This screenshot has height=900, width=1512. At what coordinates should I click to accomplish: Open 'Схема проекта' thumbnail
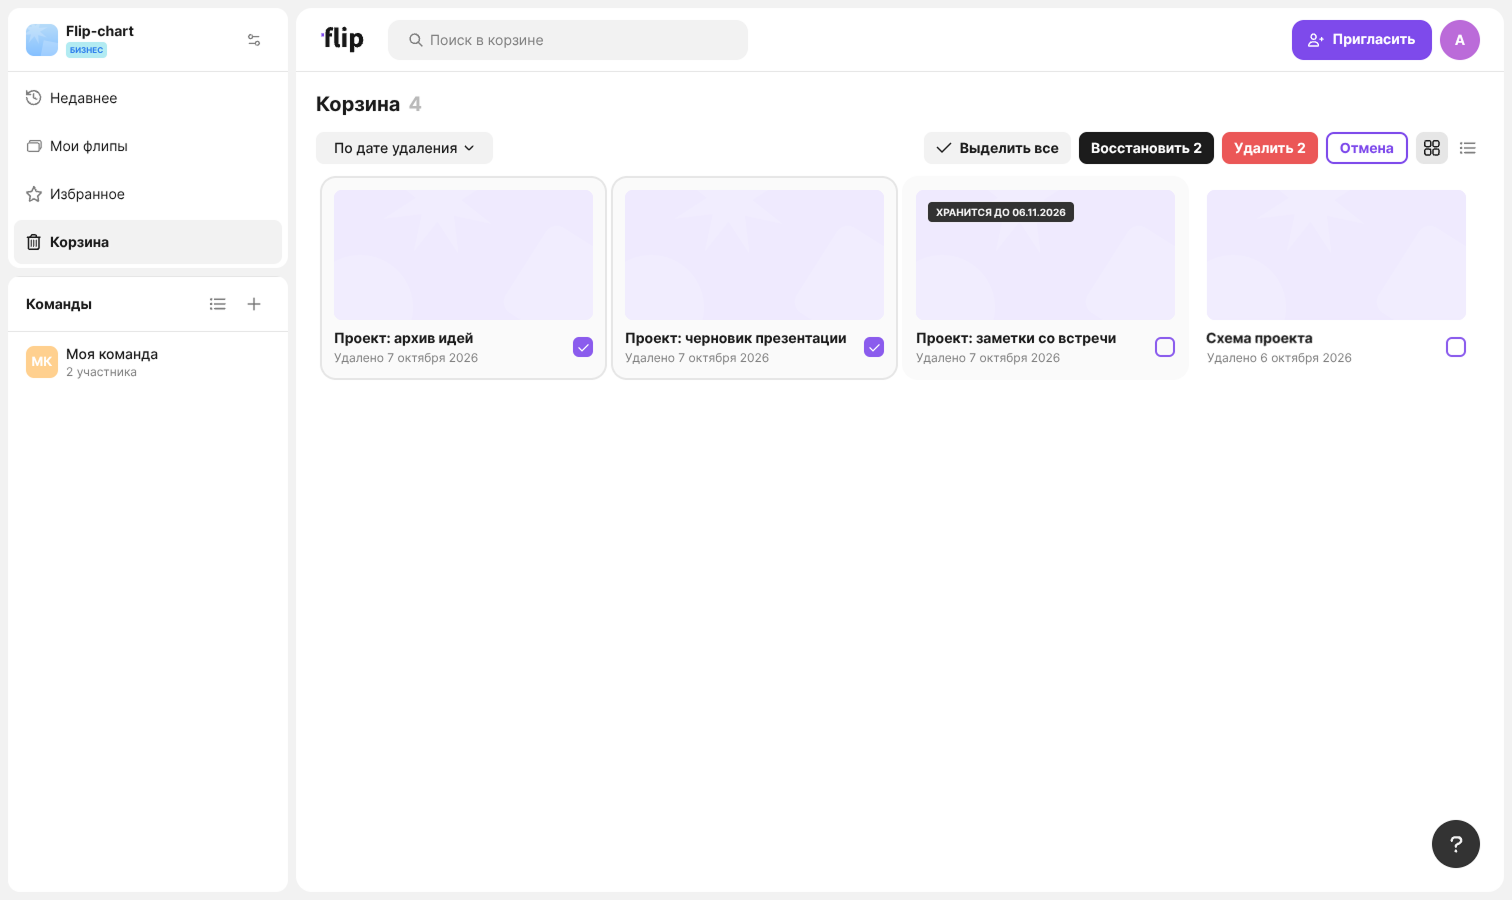pos(1336,255)
